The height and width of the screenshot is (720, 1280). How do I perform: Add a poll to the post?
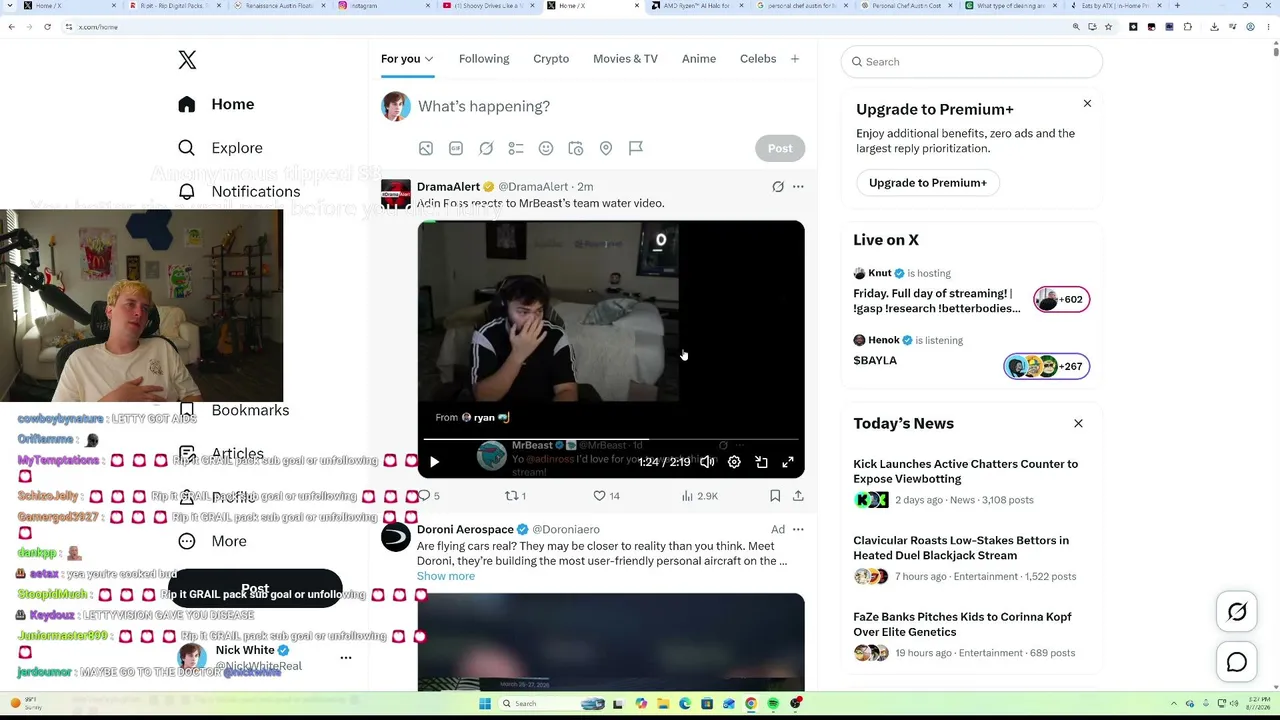pos(516,148)
